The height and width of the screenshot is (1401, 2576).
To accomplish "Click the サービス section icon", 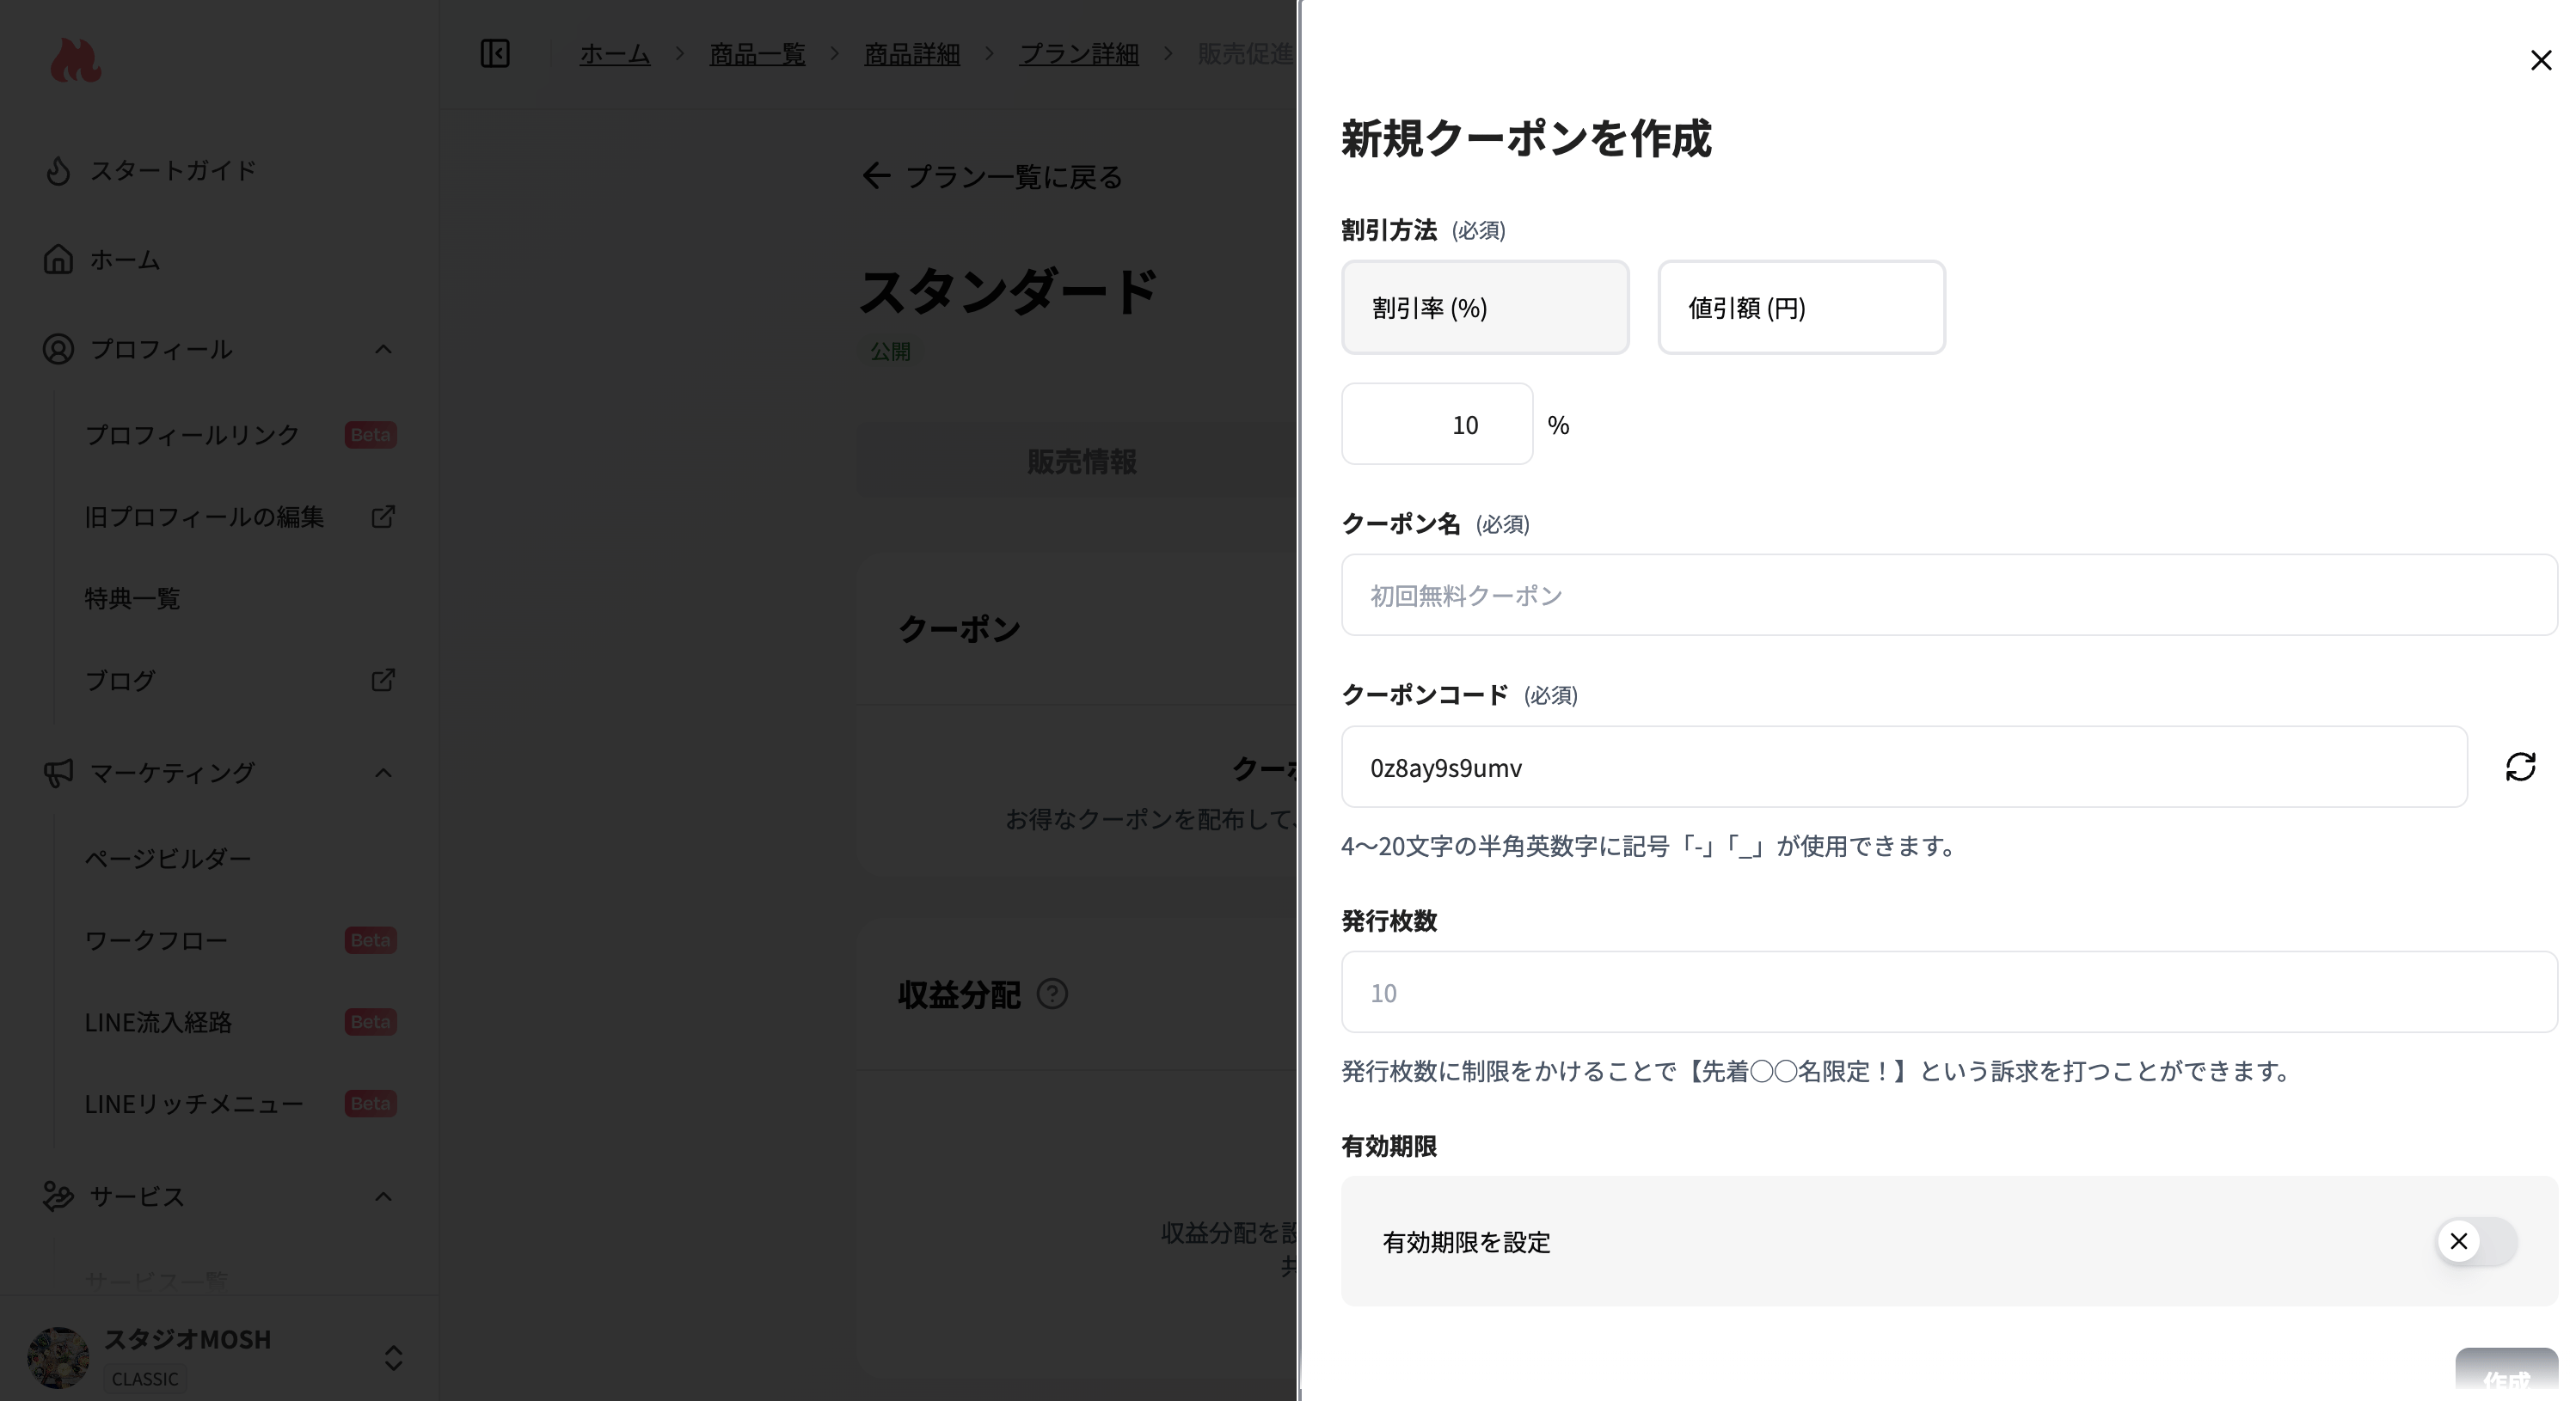I will coord(58,1197).
